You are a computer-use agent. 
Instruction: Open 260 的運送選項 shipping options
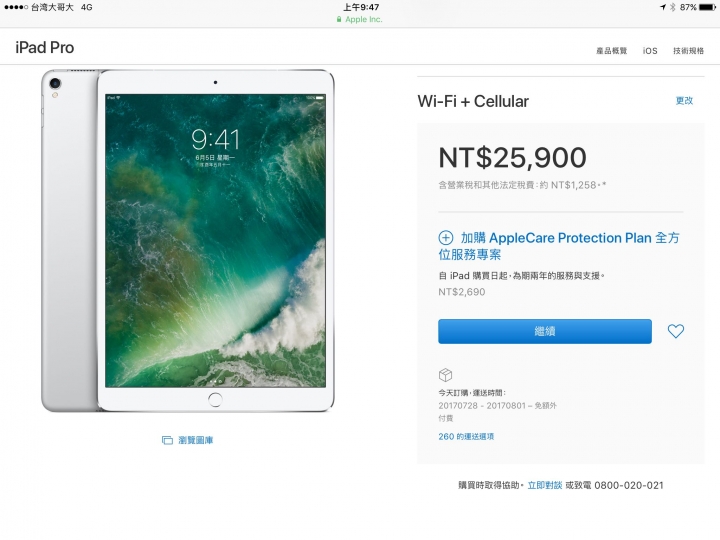point(466,437)
